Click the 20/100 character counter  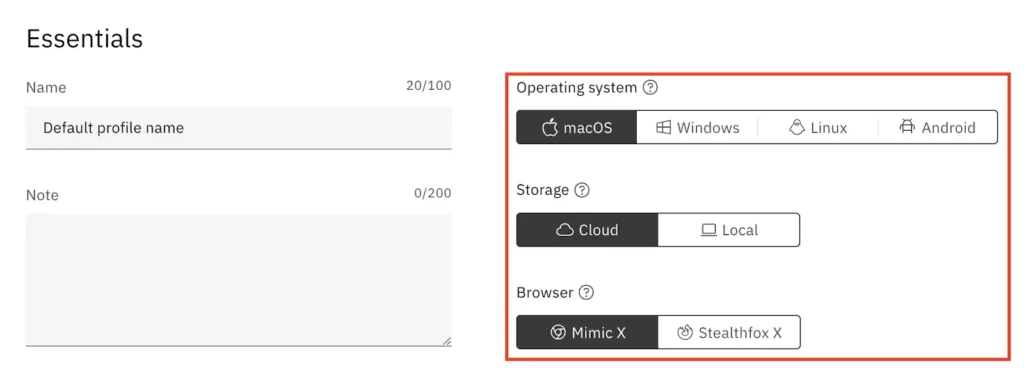428,86
